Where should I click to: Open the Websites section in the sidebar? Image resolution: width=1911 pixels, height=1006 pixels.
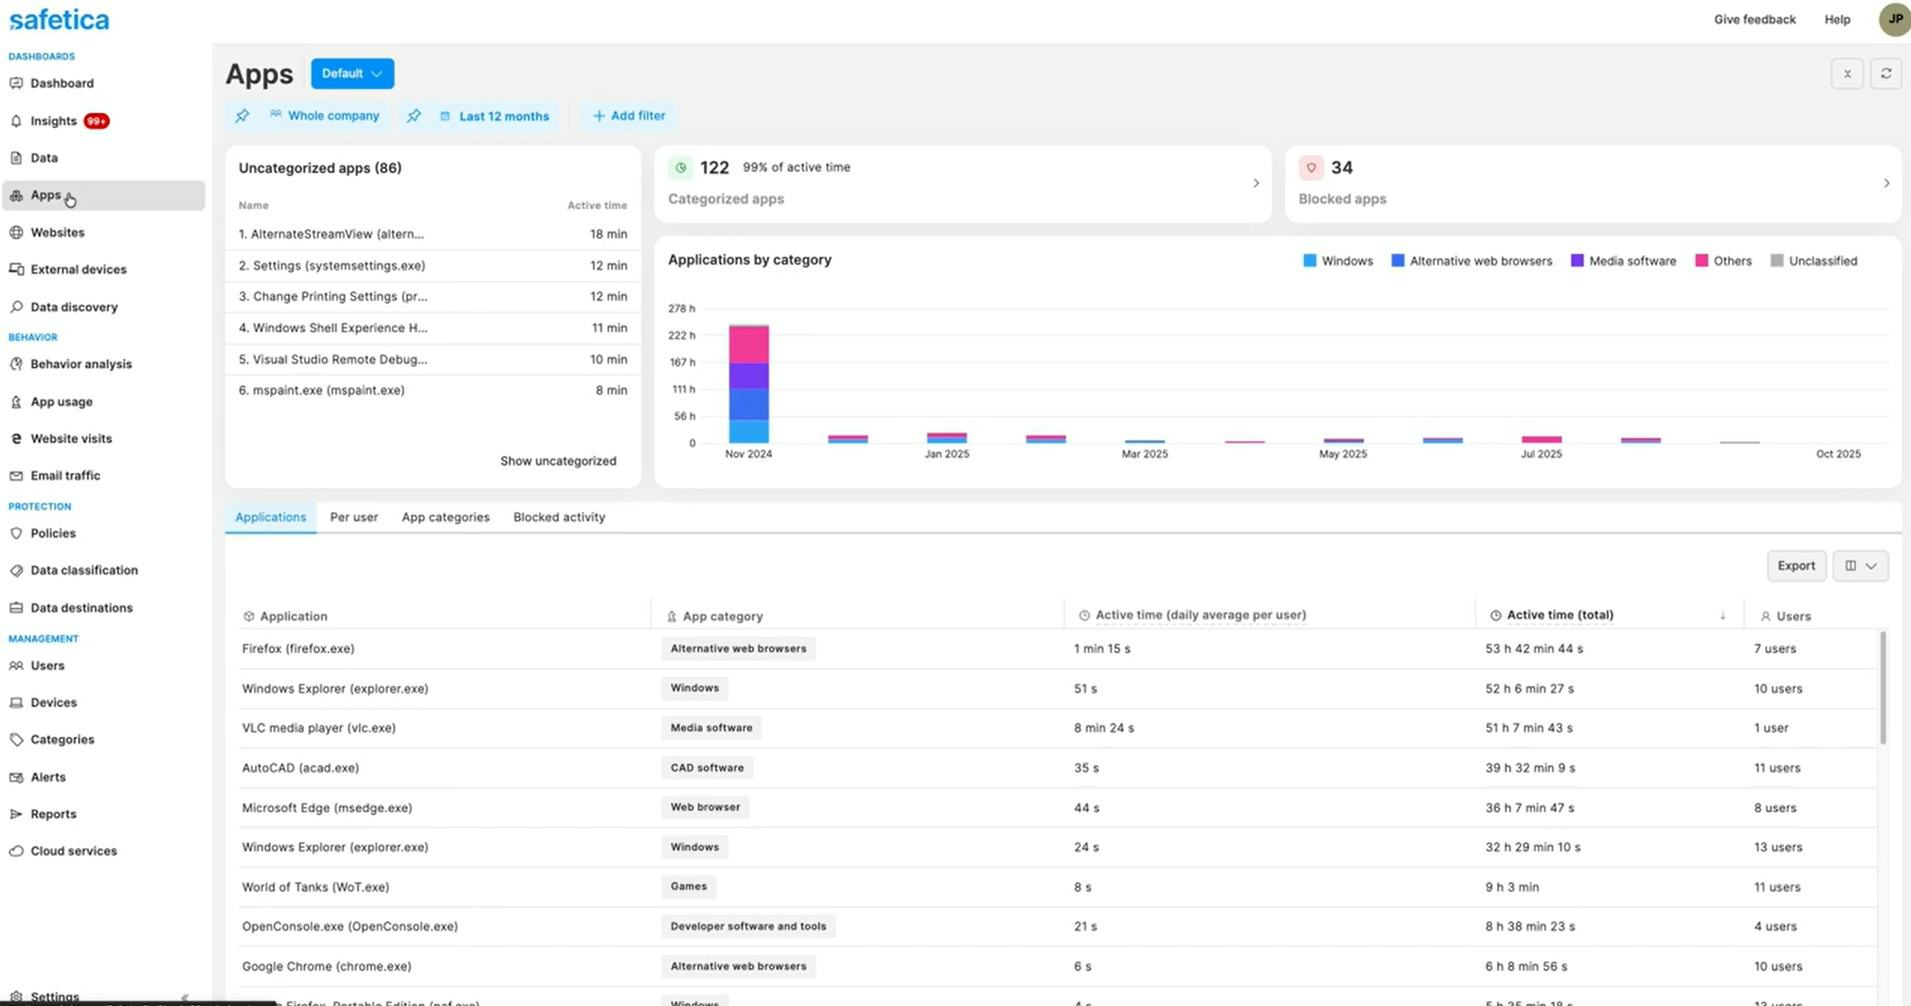tap(57, 232)
